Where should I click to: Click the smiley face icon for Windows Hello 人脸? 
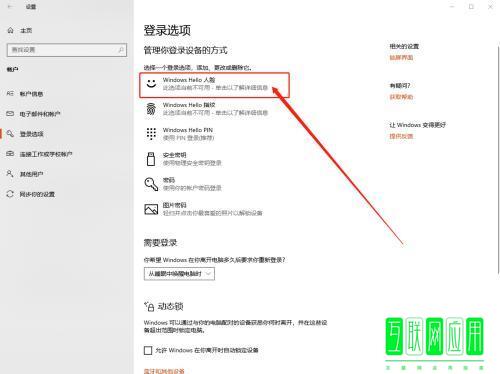coord(151,83)
